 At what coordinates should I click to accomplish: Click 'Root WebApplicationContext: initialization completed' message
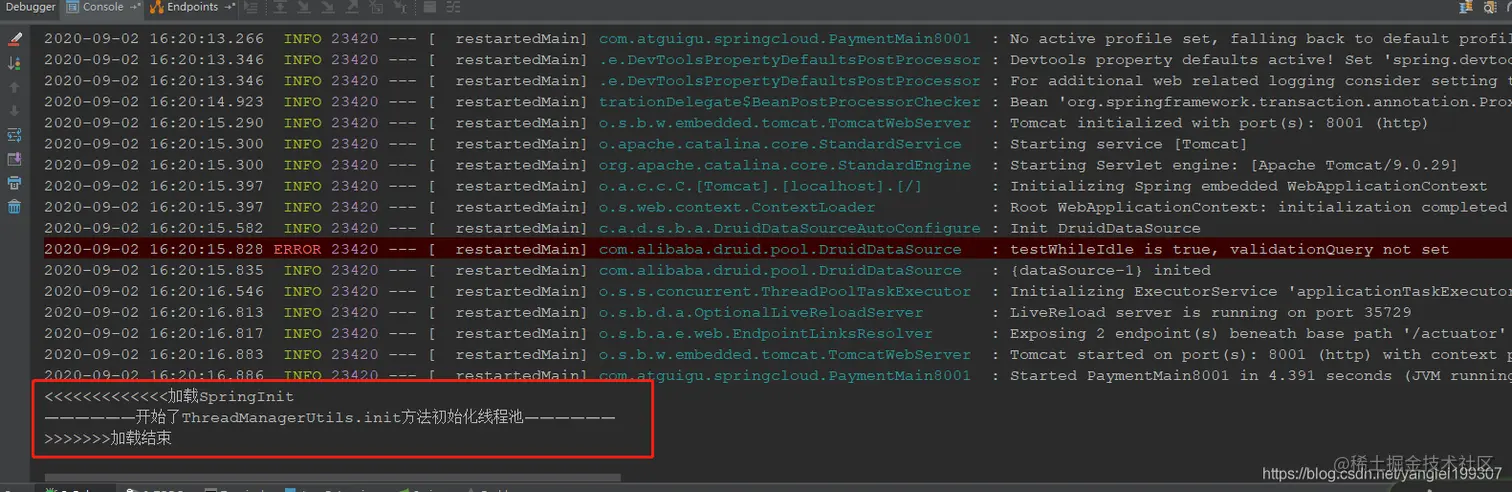[1258, 207]
